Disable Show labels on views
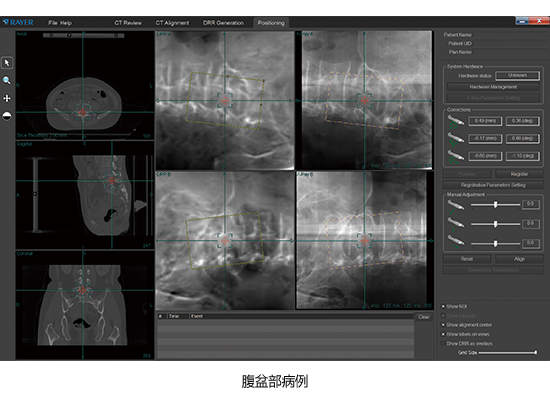Screen dimensions: 550x400 coord(443,334)
